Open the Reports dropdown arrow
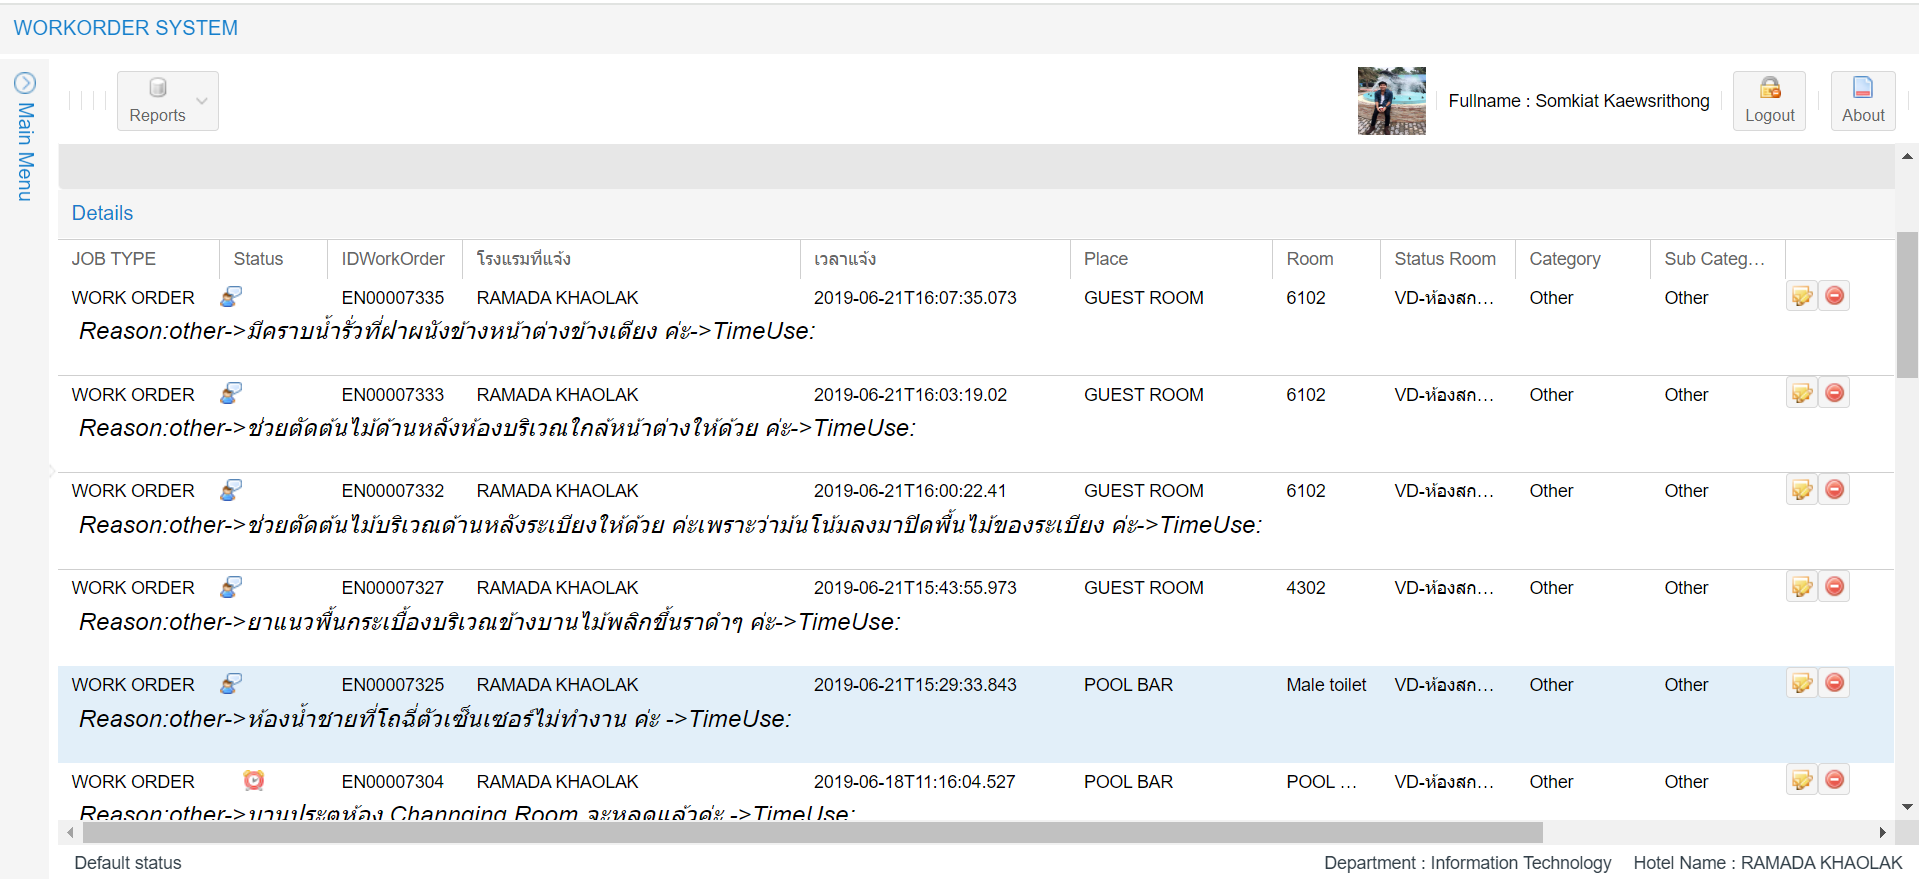Screen dimensions: 1919x879 (x=202, y=101)
